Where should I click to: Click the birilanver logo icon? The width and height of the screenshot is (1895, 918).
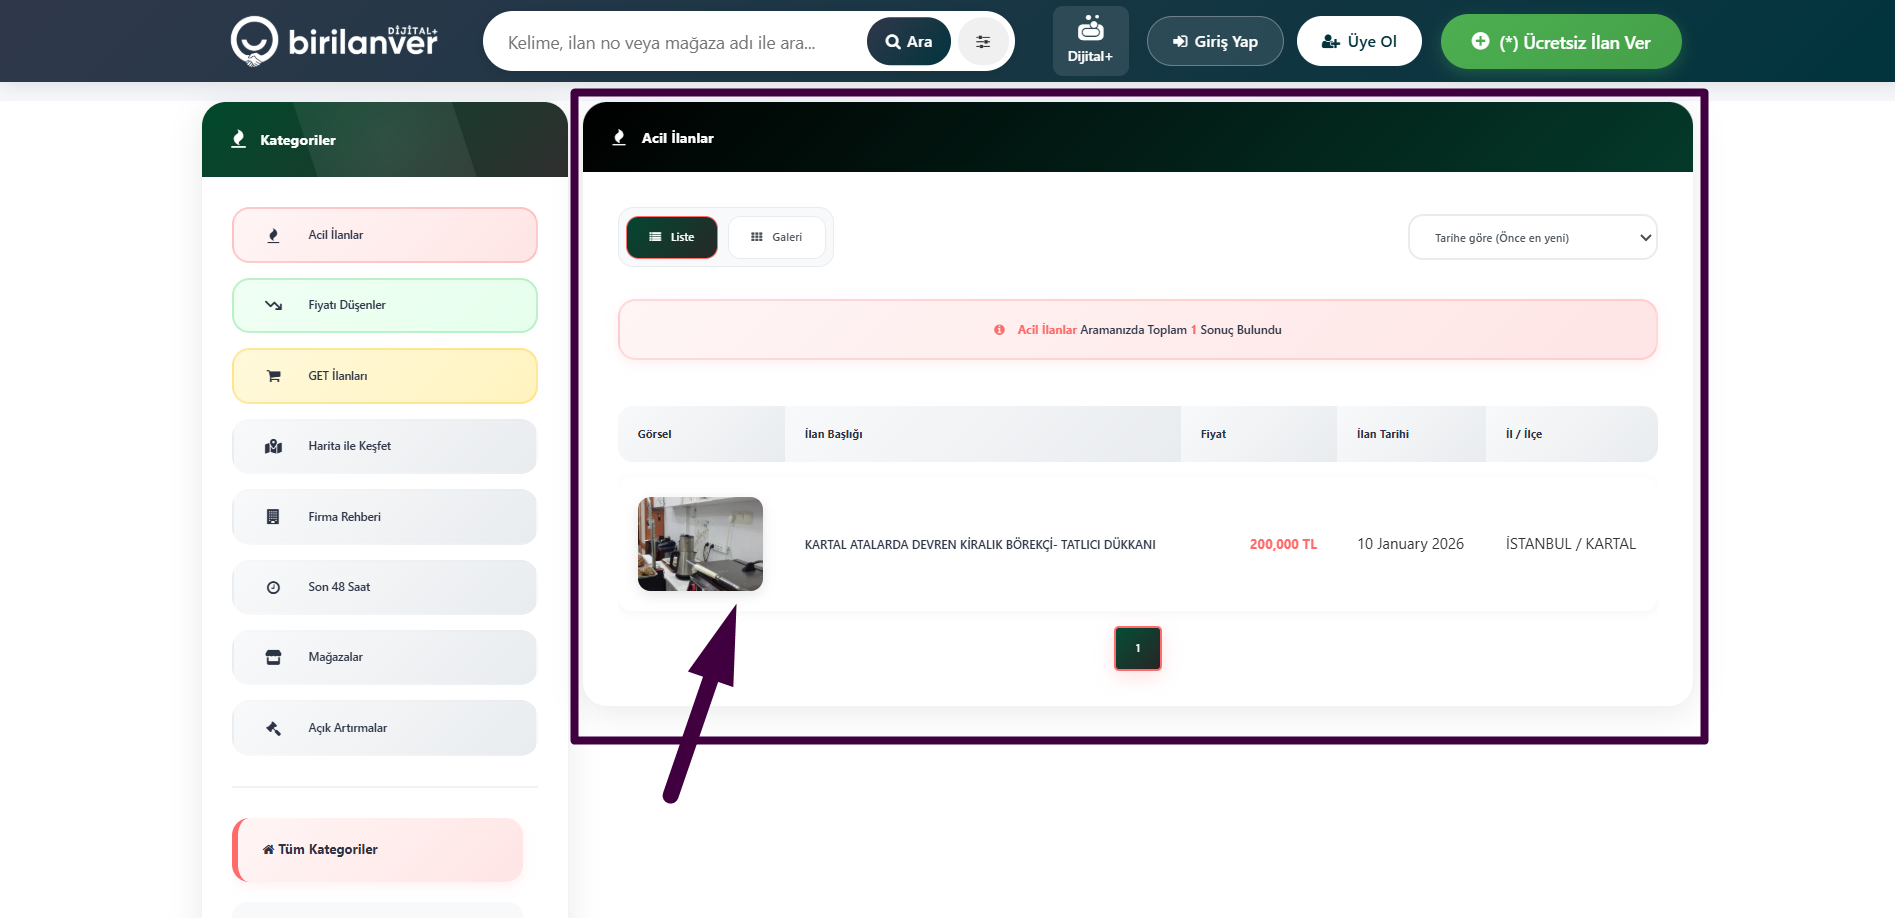254,41
